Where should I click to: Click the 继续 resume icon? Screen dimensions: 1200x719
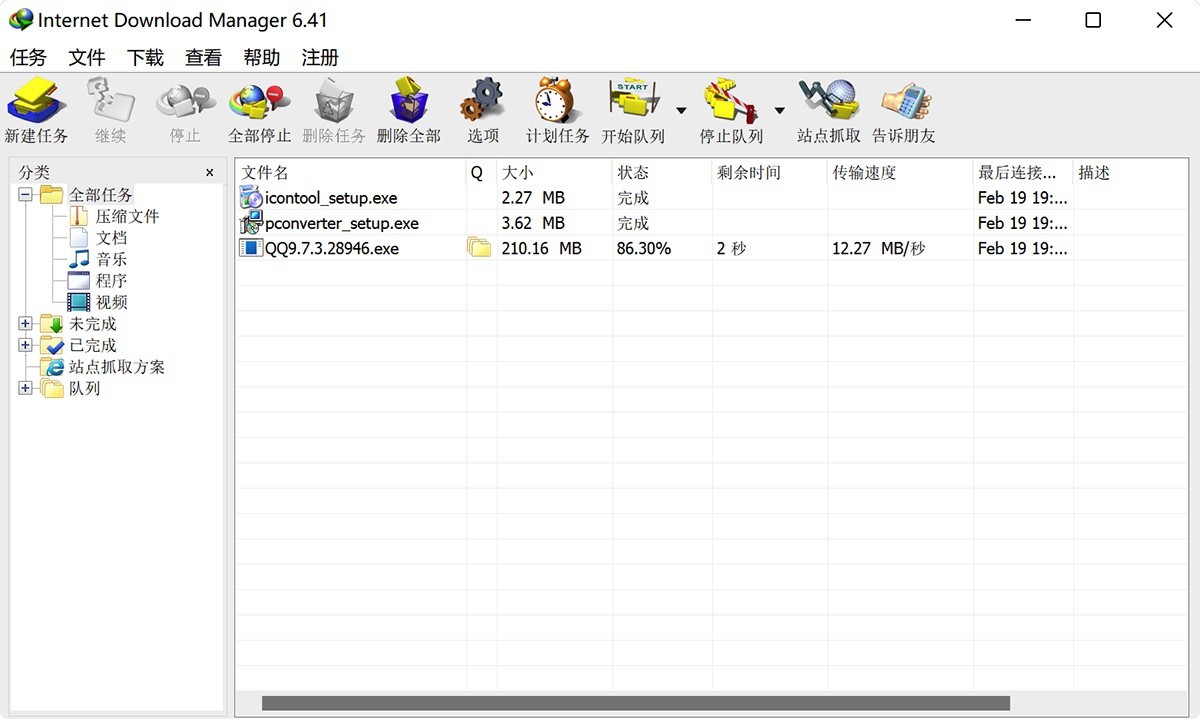110,101
